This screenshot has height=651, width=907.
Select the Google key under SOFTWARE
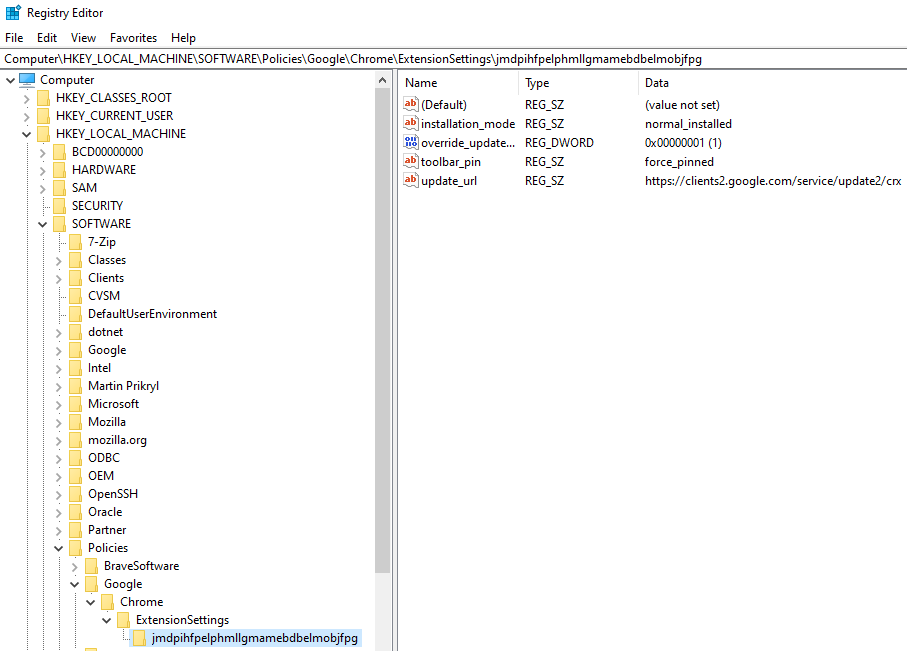(107, 350)
